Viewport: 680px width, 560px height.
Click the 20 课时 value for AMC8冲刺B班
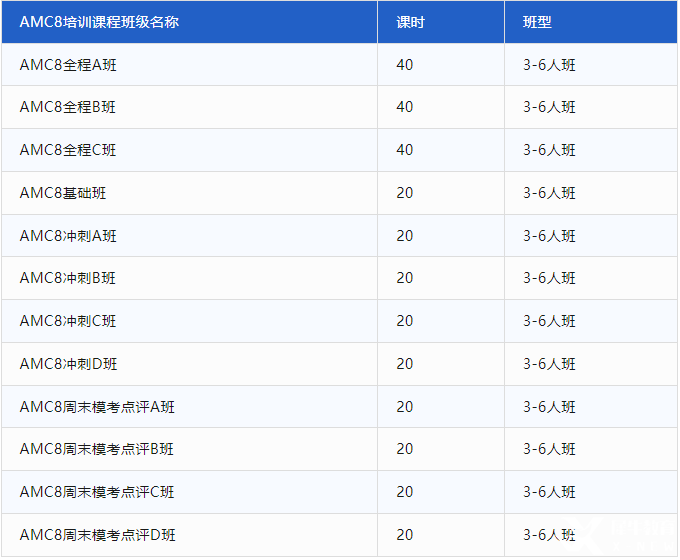[x=405, y=278]
